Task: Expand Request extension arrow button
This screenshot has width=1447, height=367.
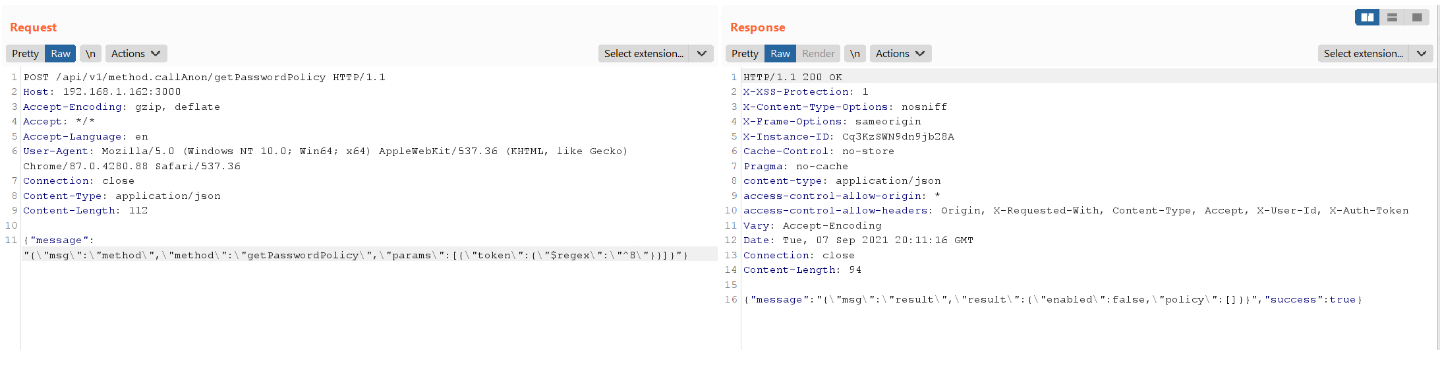Action: (x=702, y=54)
